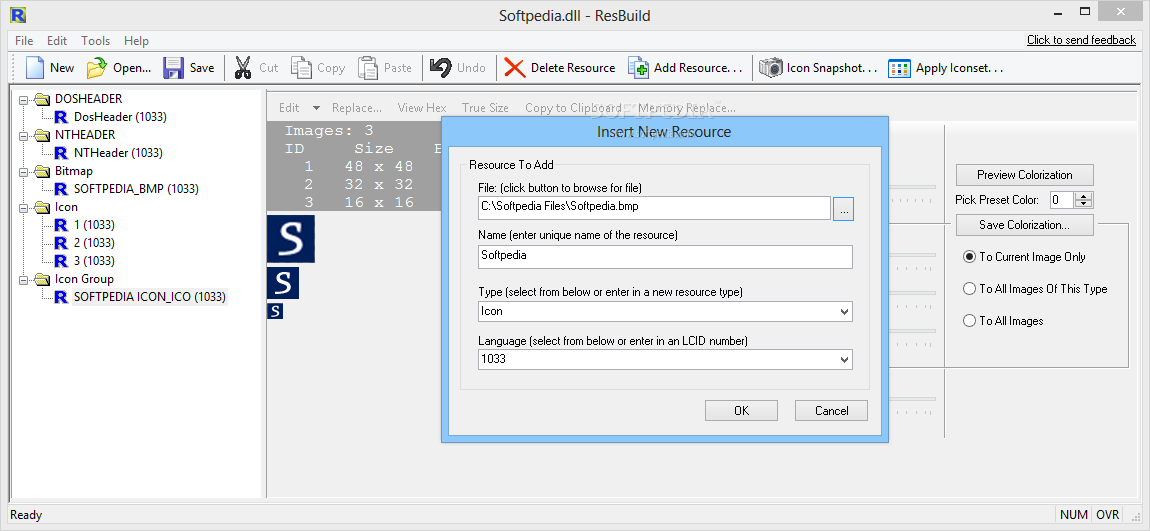This screenshot has height=531, width=1150.
Task: Click the File path input field
Action: 654,207
